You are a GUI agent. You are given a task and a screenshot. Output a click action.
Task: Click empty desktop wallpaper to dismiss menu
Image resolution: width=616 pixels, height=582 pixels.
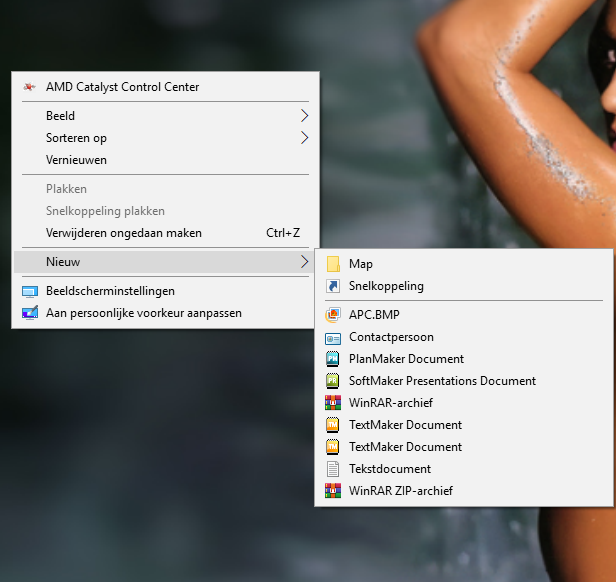tap(150, 450)
